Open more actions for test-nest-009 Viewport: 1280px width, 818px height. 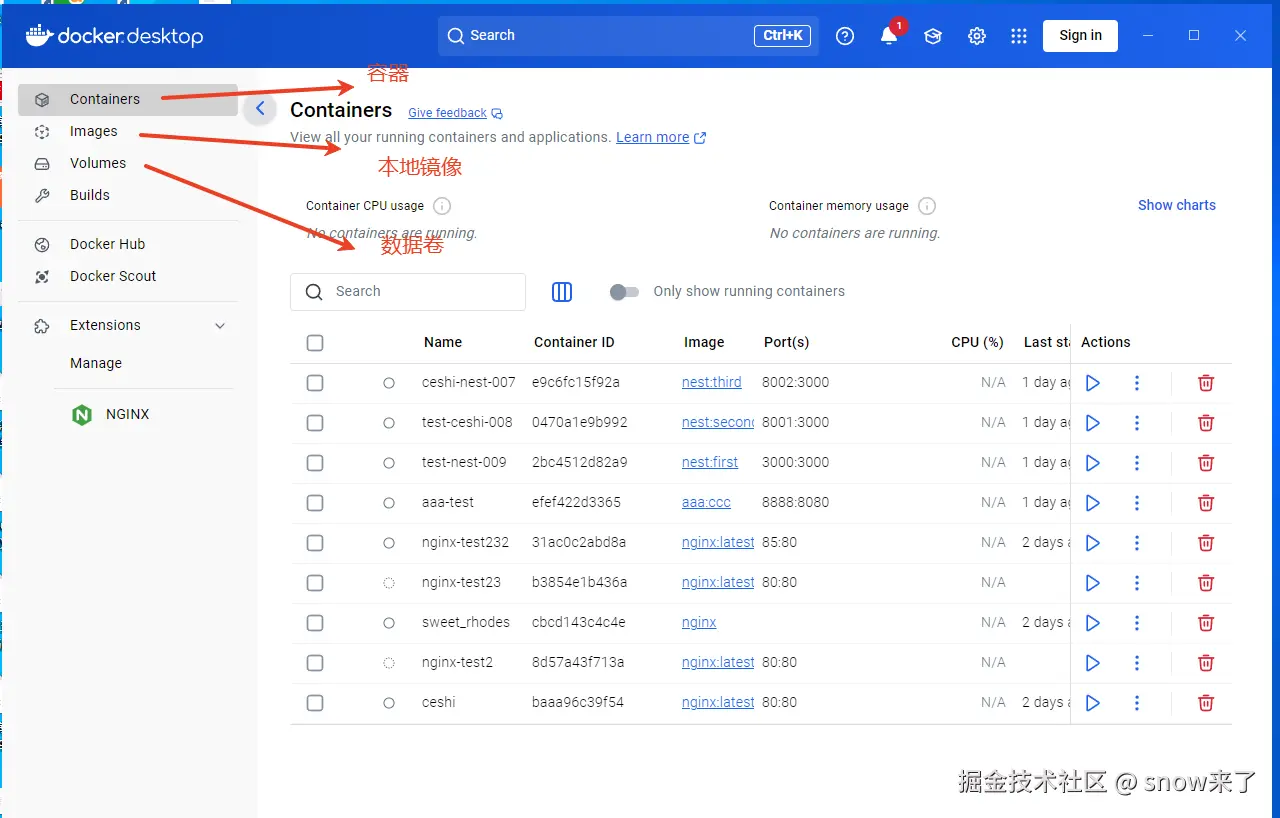click(1137, 463)
